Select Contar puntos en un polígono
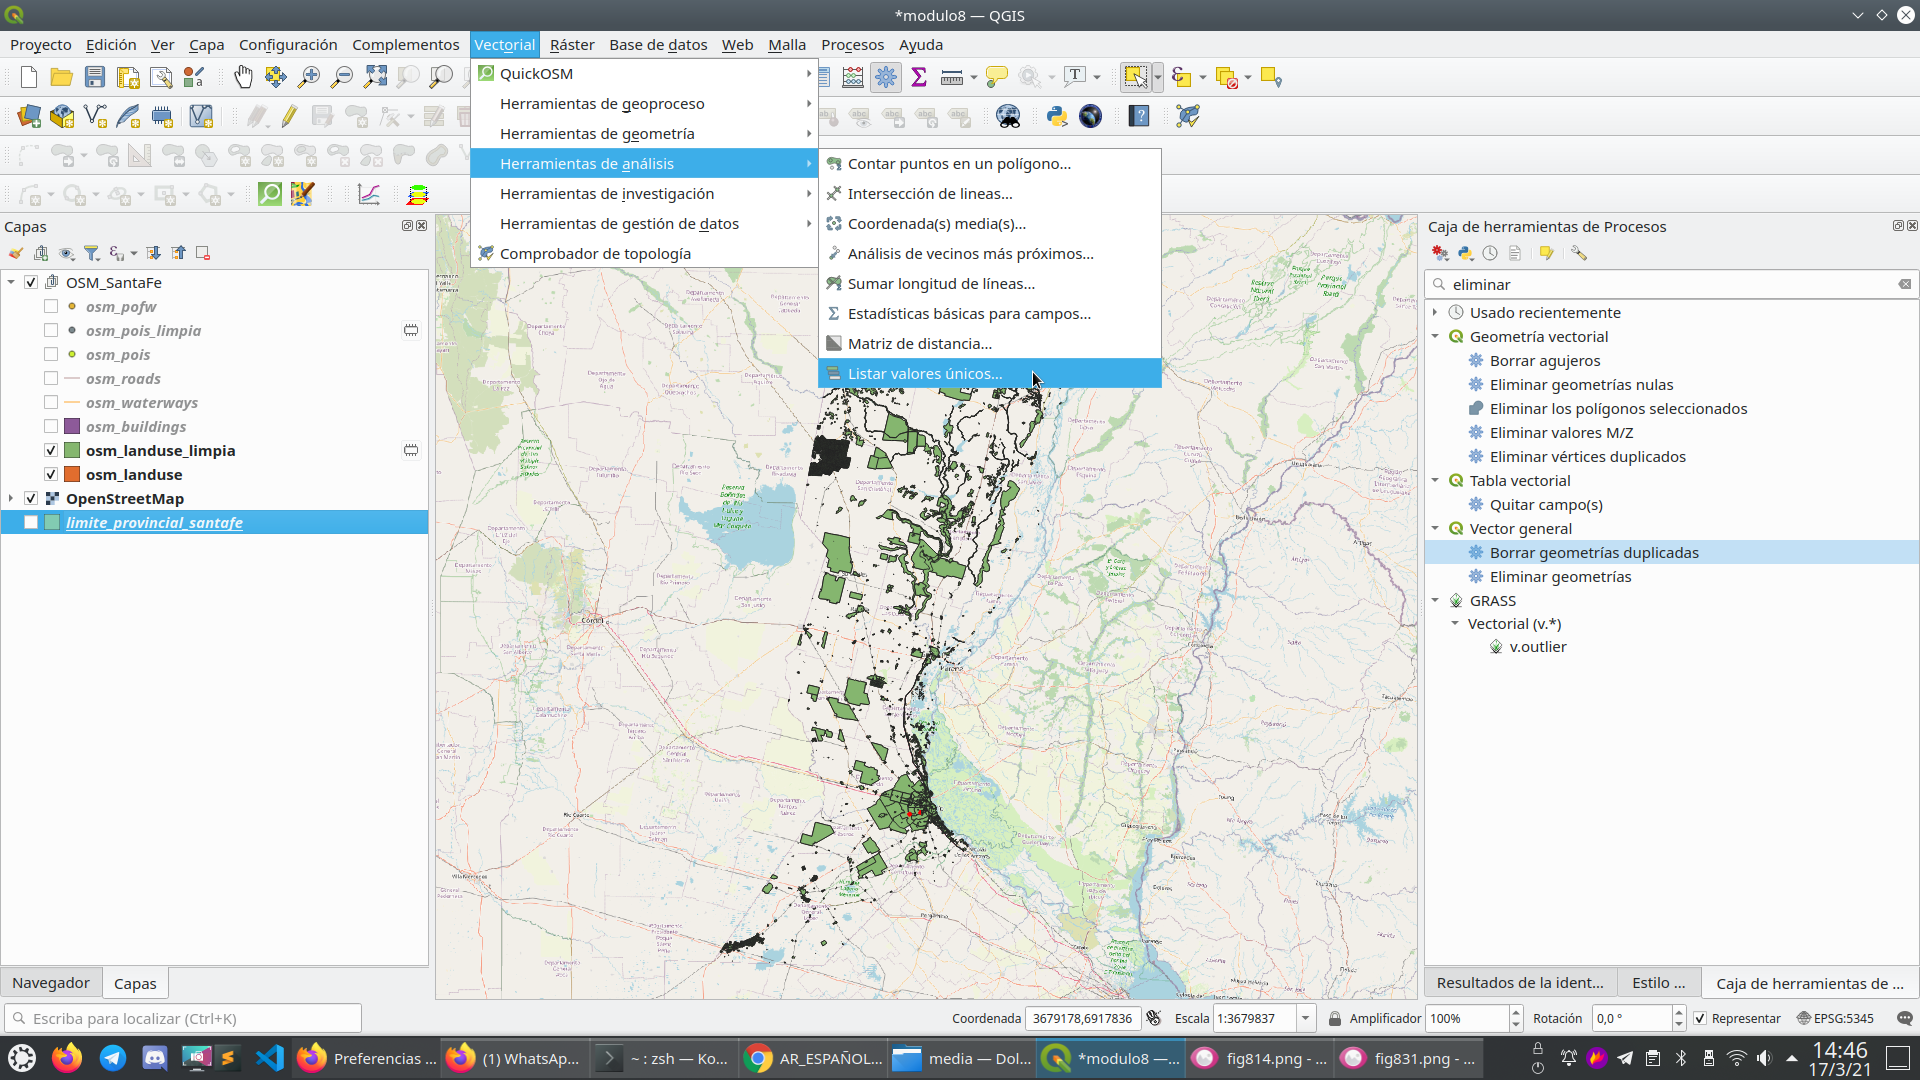This screenshot has height=1080, width=1920. coord(990,163)
